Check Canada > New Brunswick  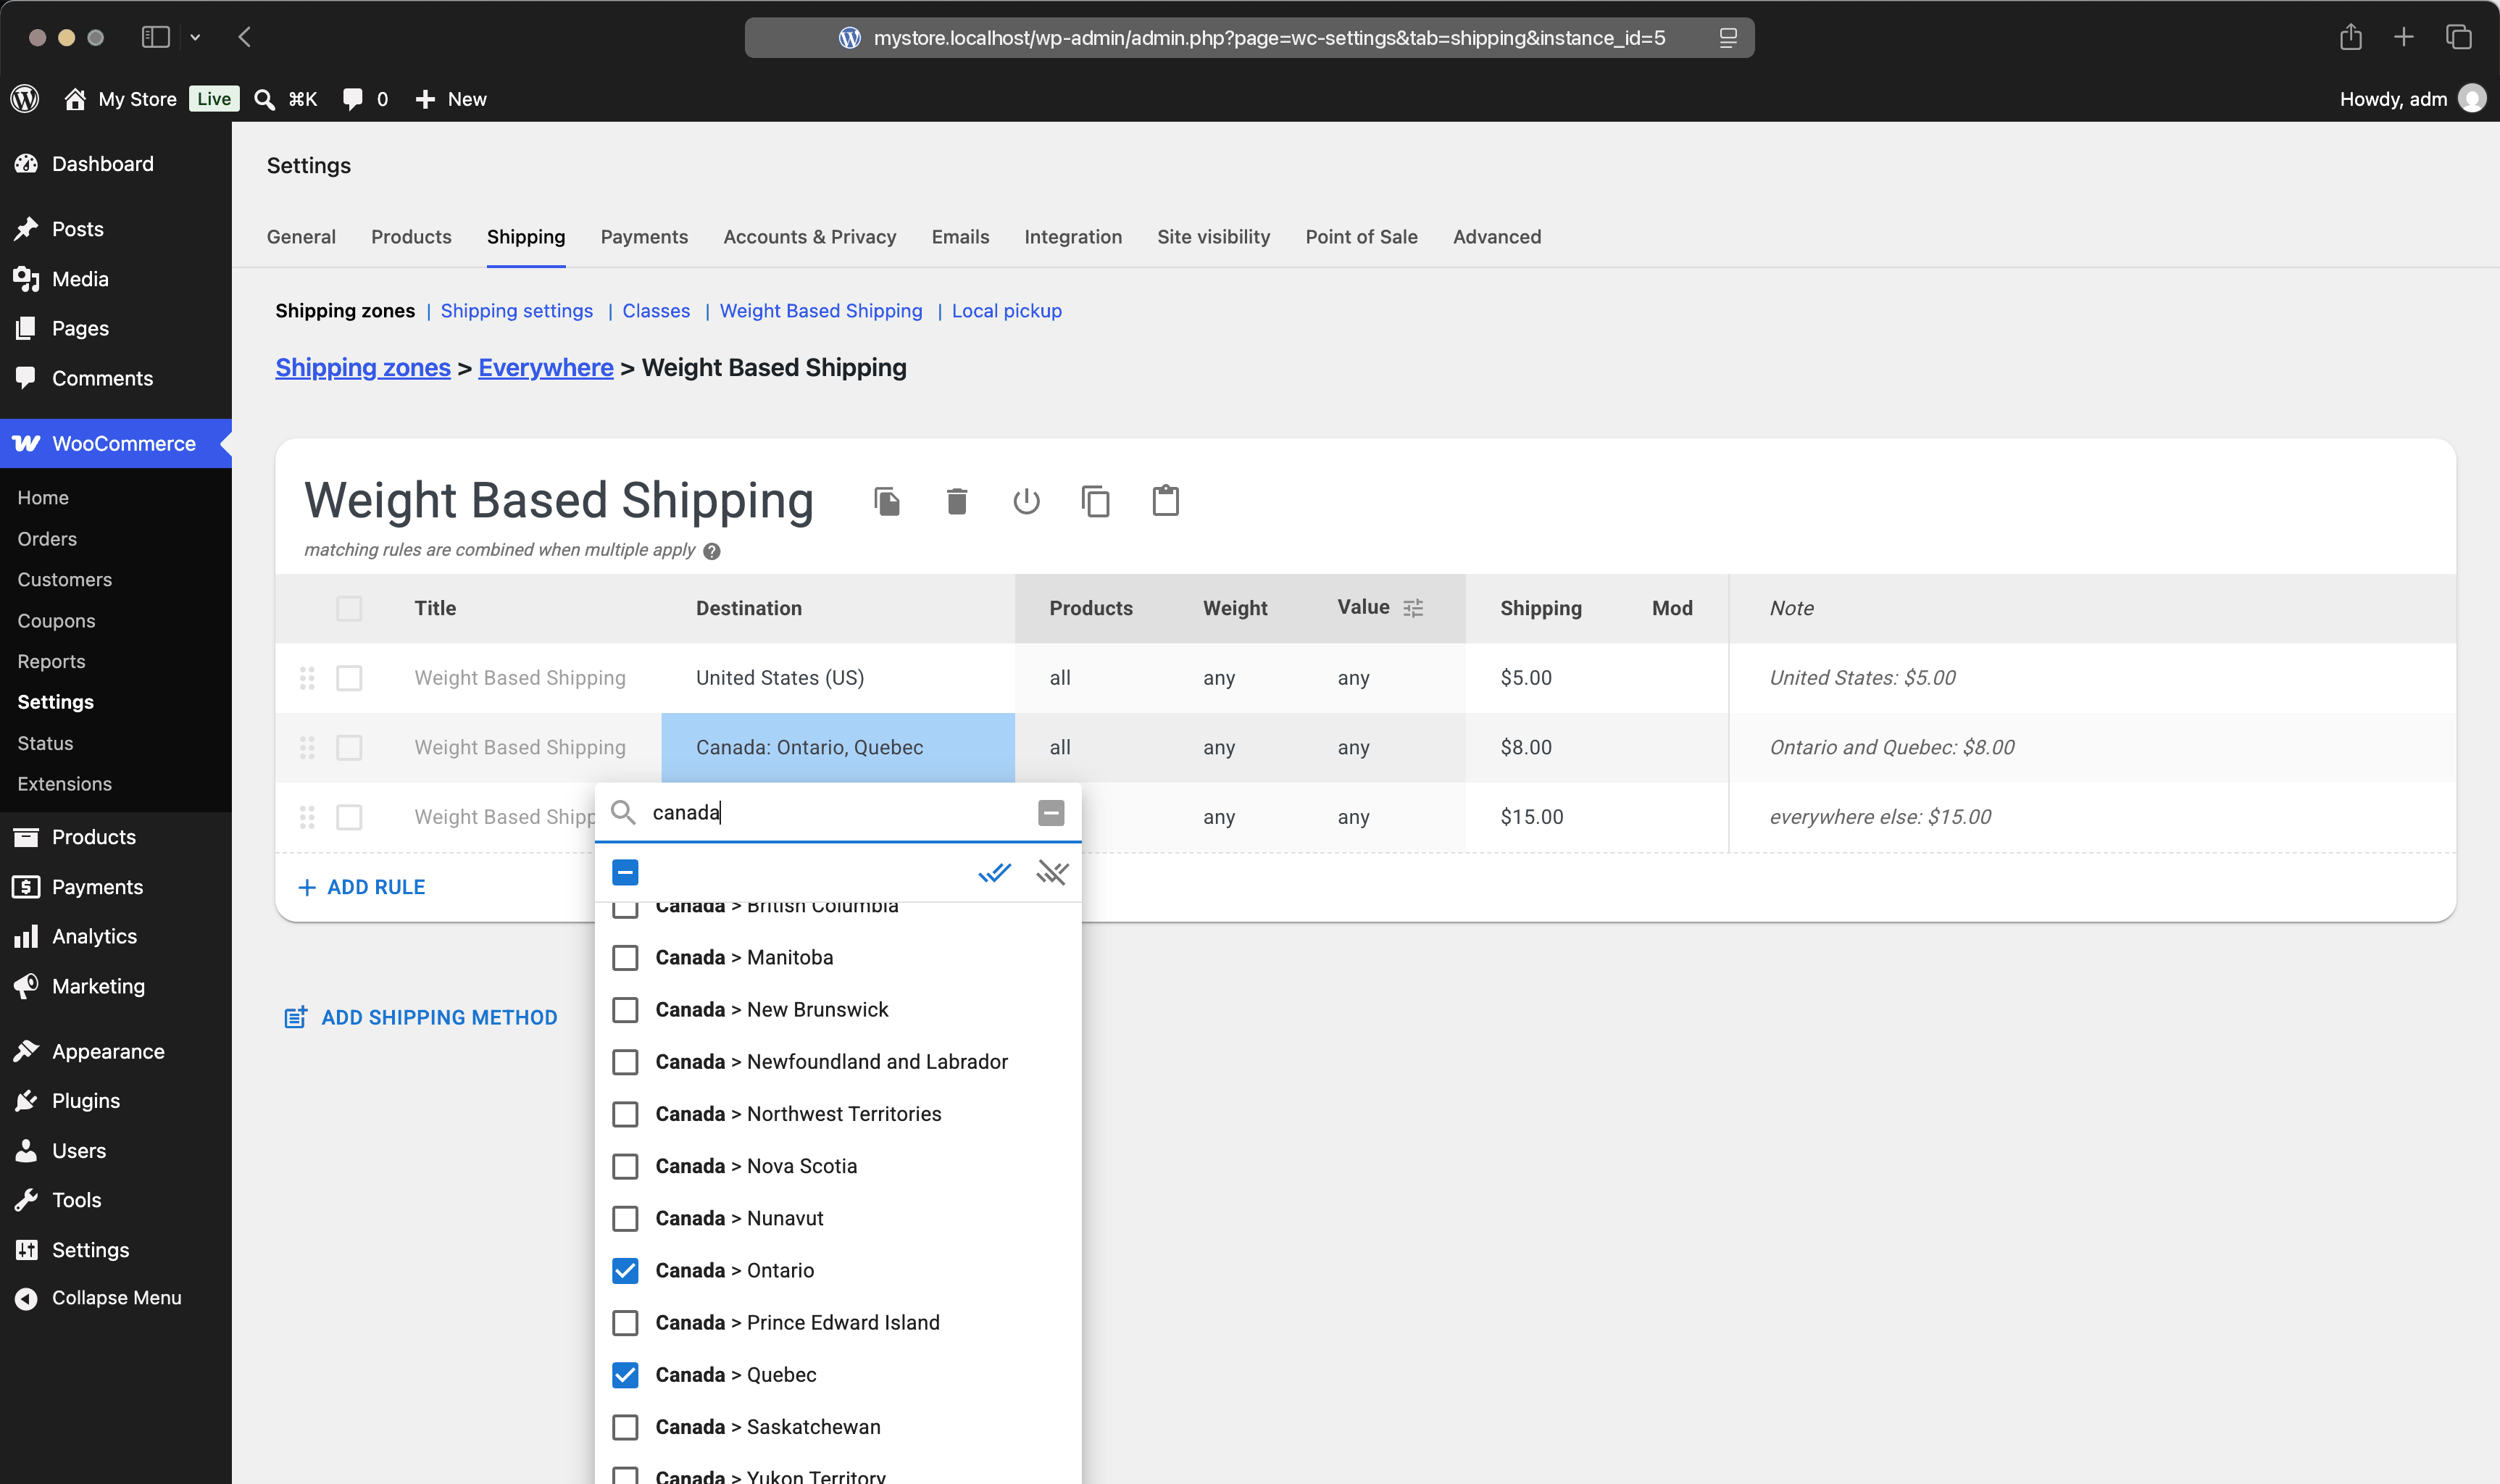pos(625,1010)
